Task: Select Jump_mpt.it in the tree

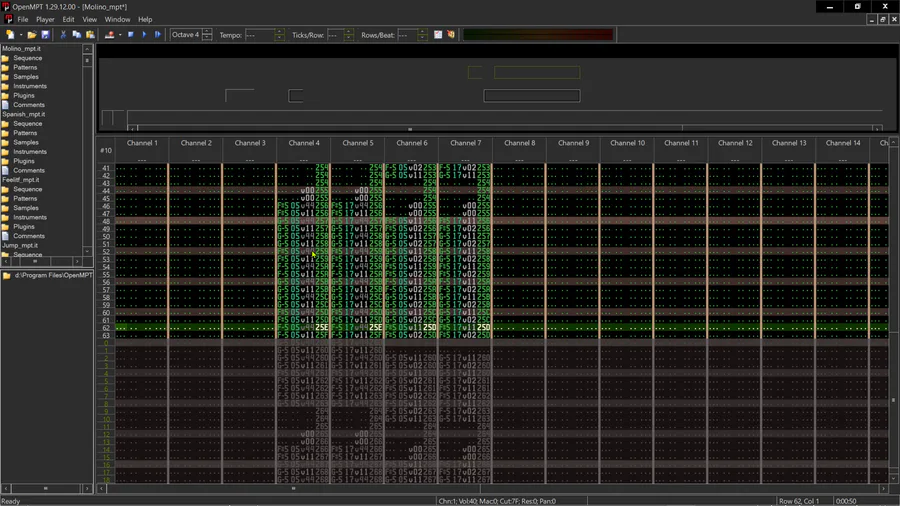Action: pos(20,246)
